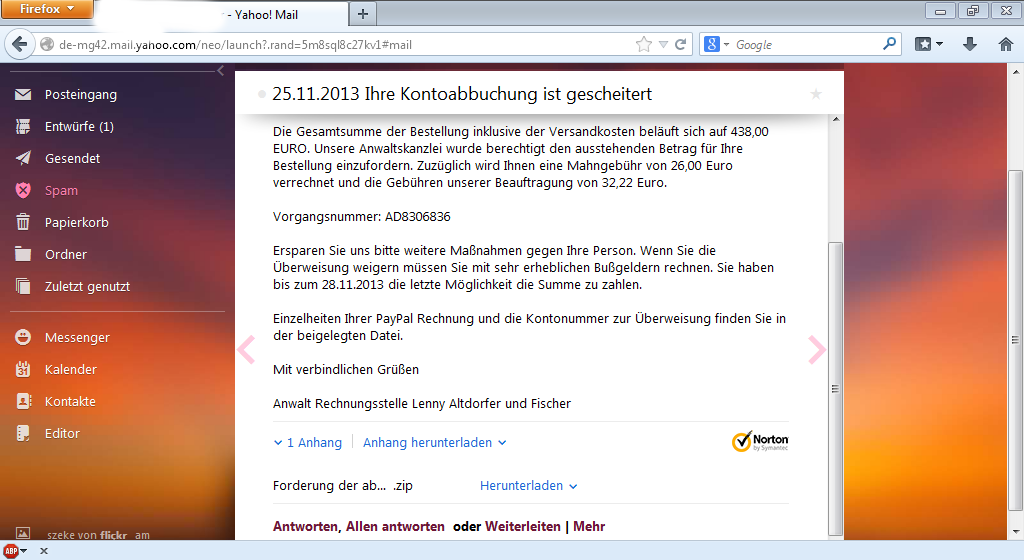Click Weiterleiten to forward the email
This screenshot has width=1024, height=560.
point(522,527)
